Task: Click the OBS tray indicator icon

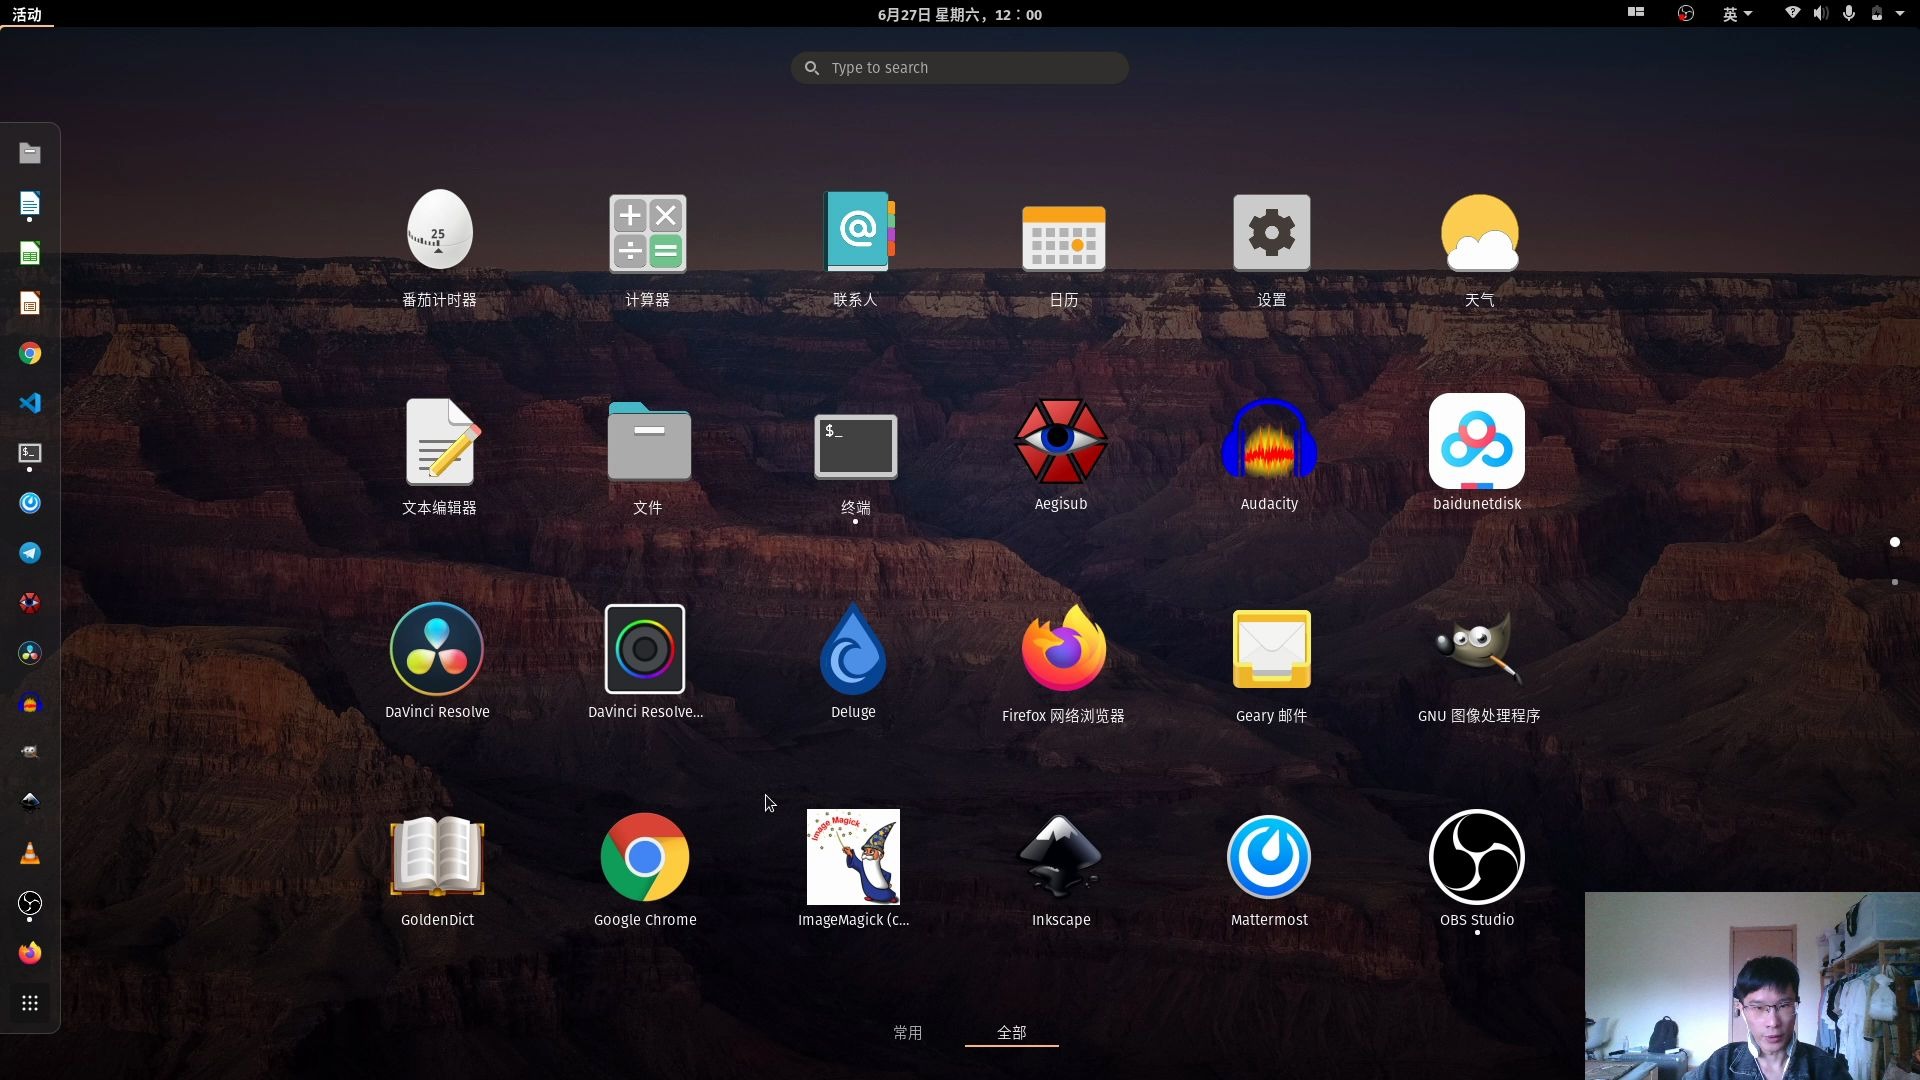Action: coord(1686,14)
